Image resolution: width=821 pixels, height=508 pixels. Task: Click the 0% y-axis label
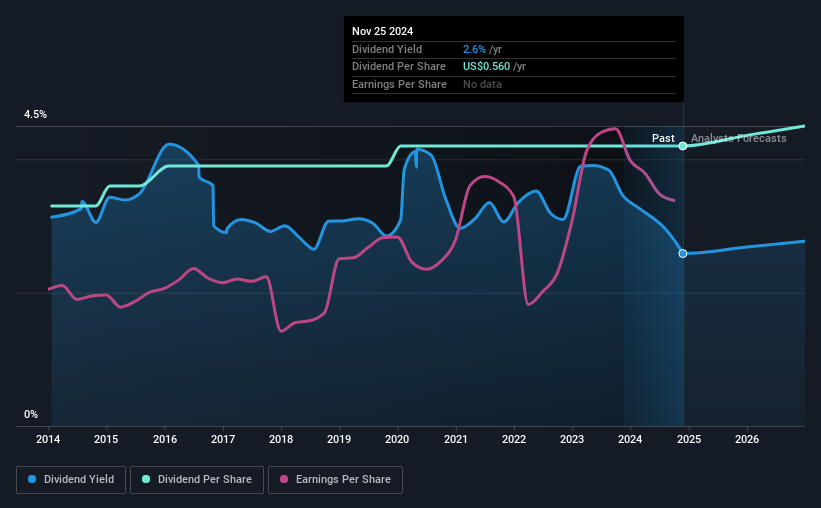click(31, 414)
